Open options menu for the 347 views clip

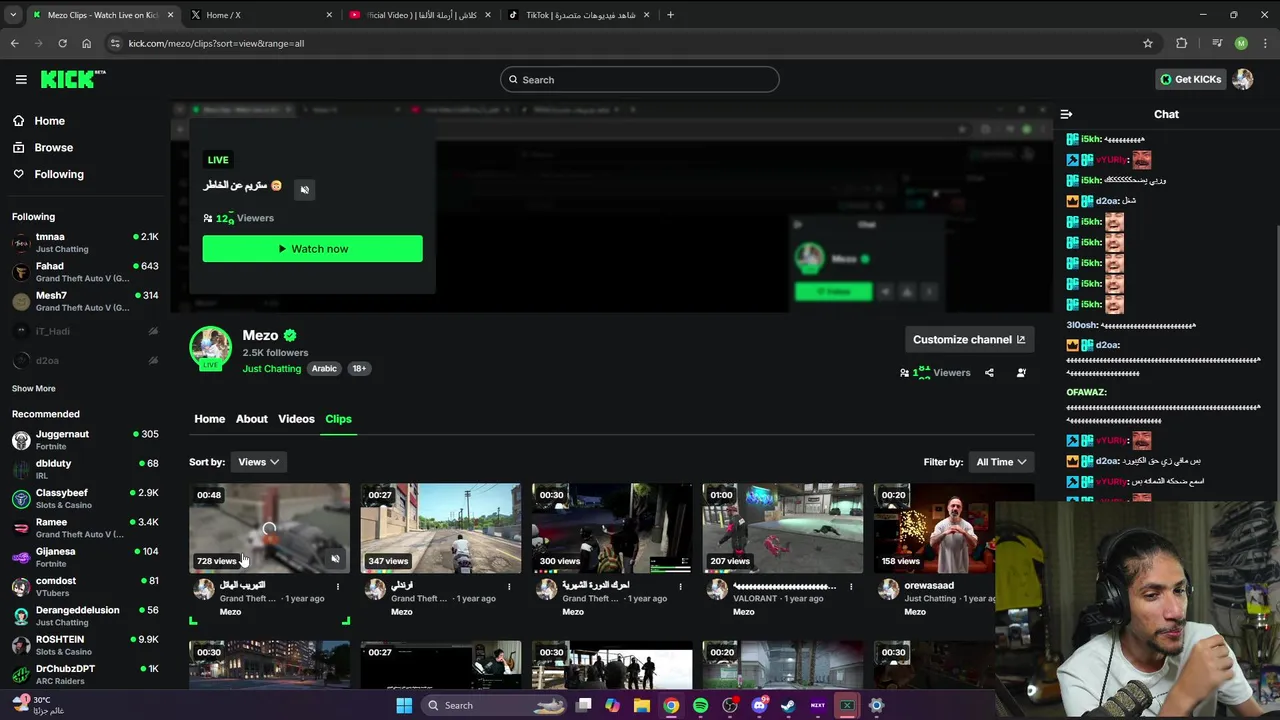508,587
